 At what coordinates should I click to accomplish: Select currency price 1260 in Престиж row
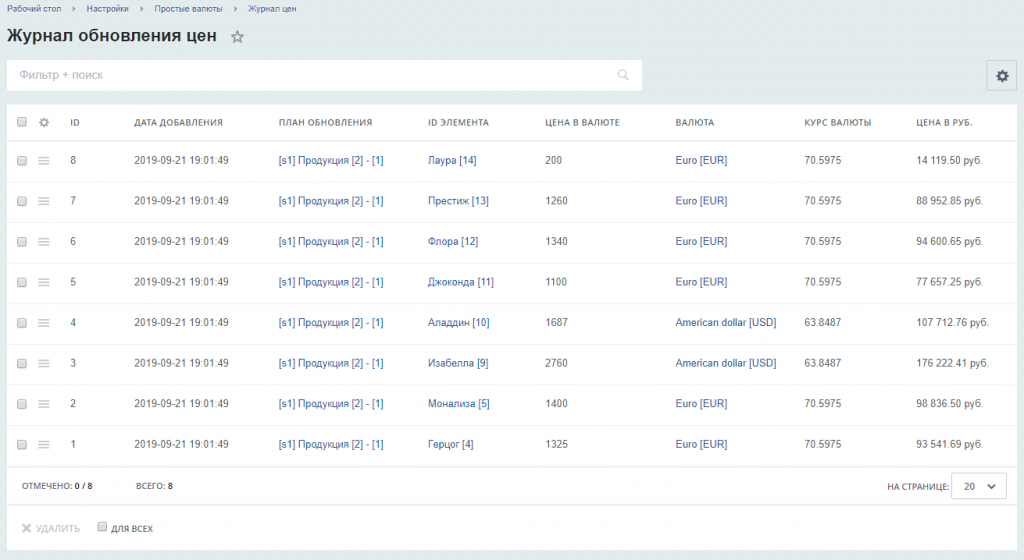[x=556, y=201]
